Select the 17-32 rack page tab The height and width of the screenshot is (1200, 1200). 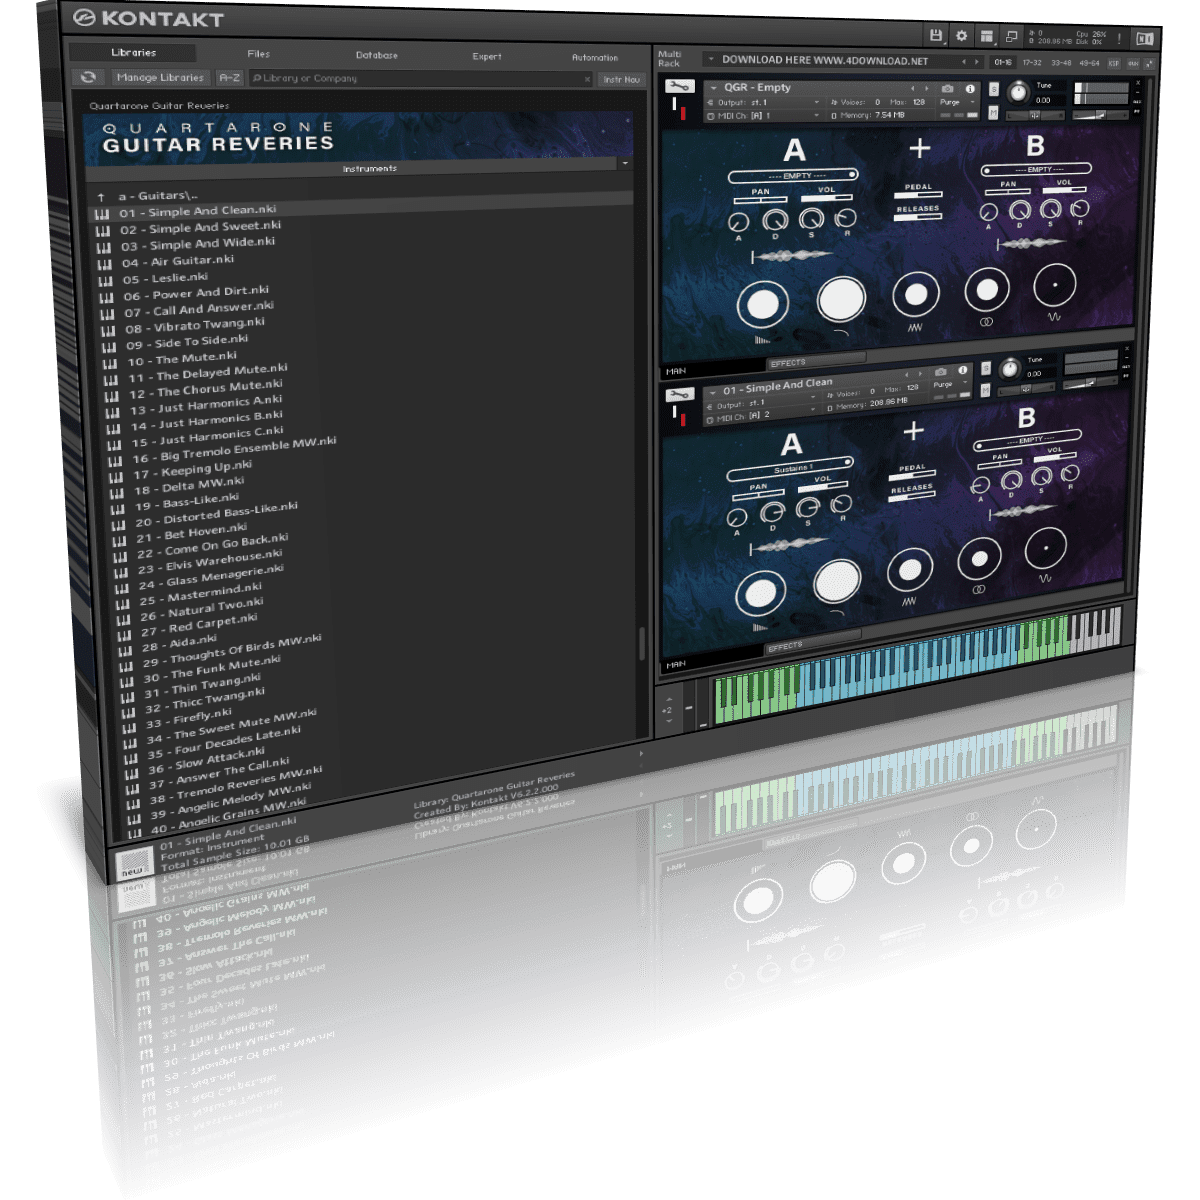(1031, 62)
